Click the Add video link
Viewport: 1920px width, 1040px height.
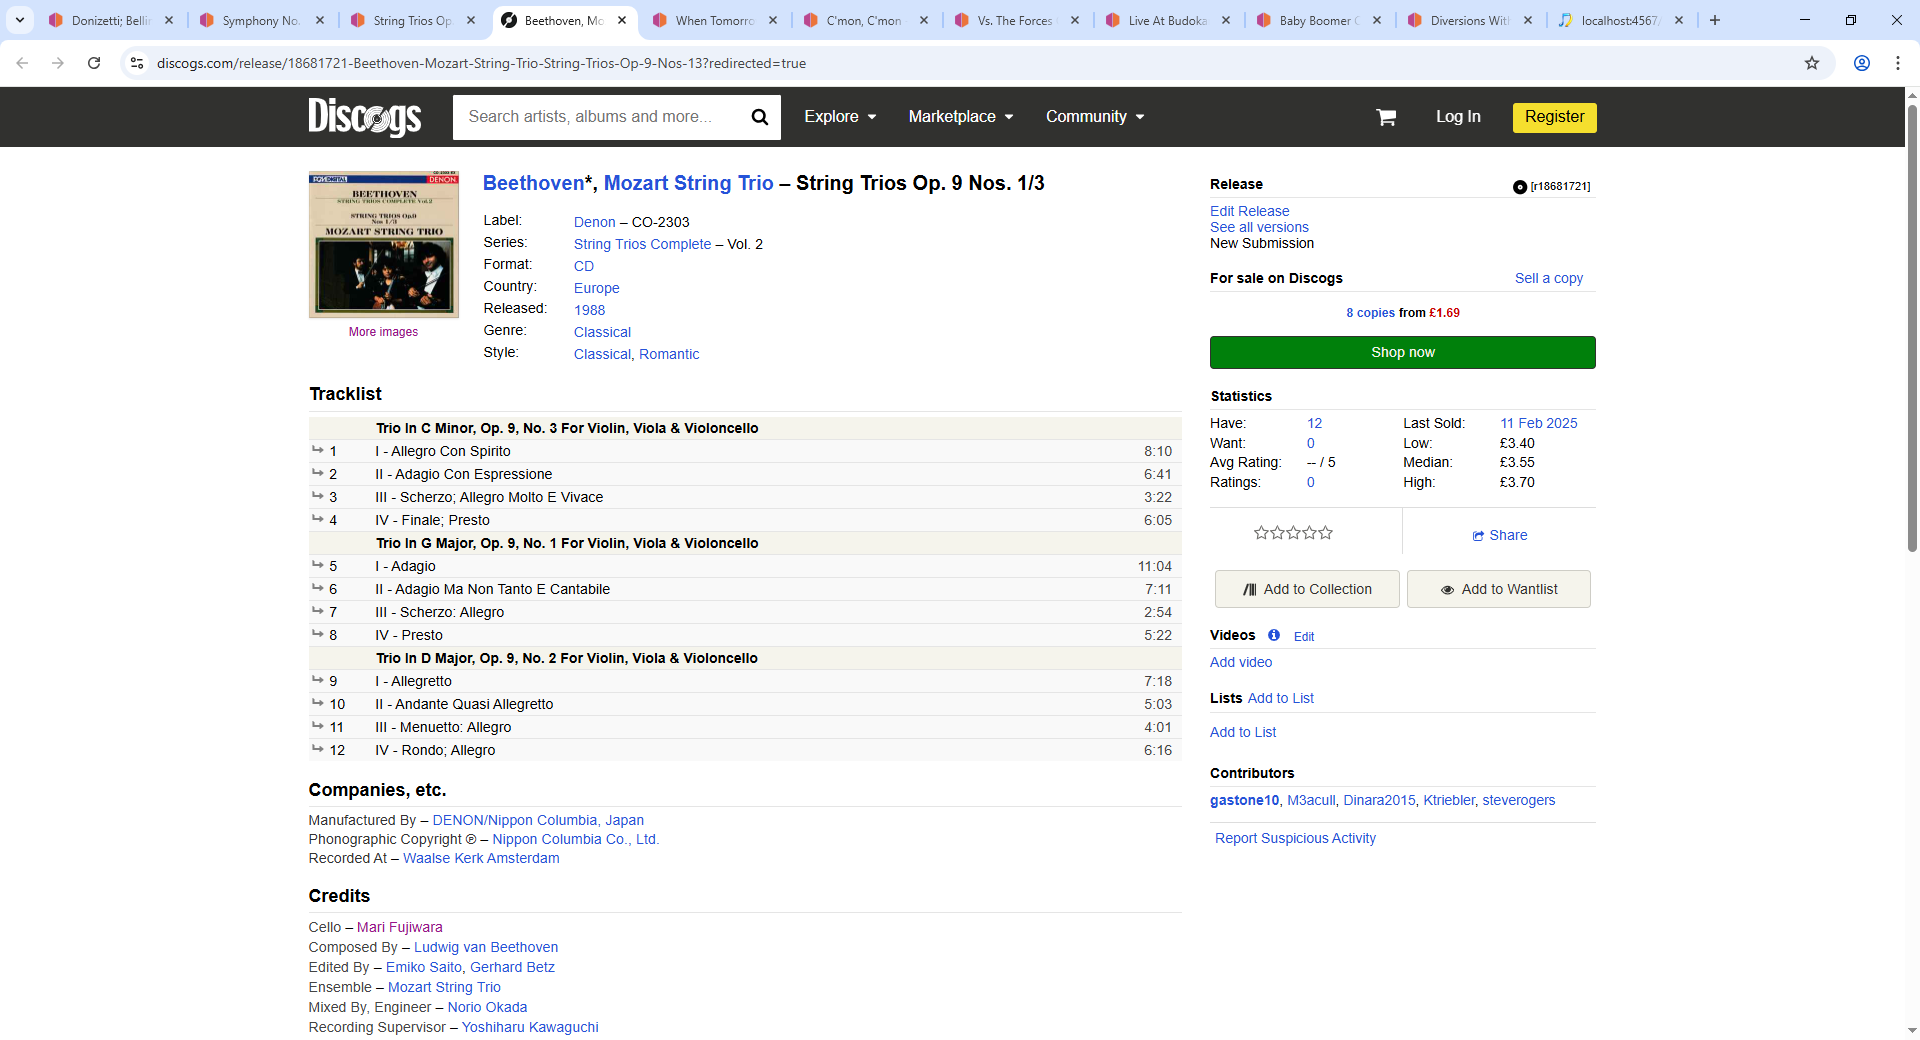coord(1241,662)
